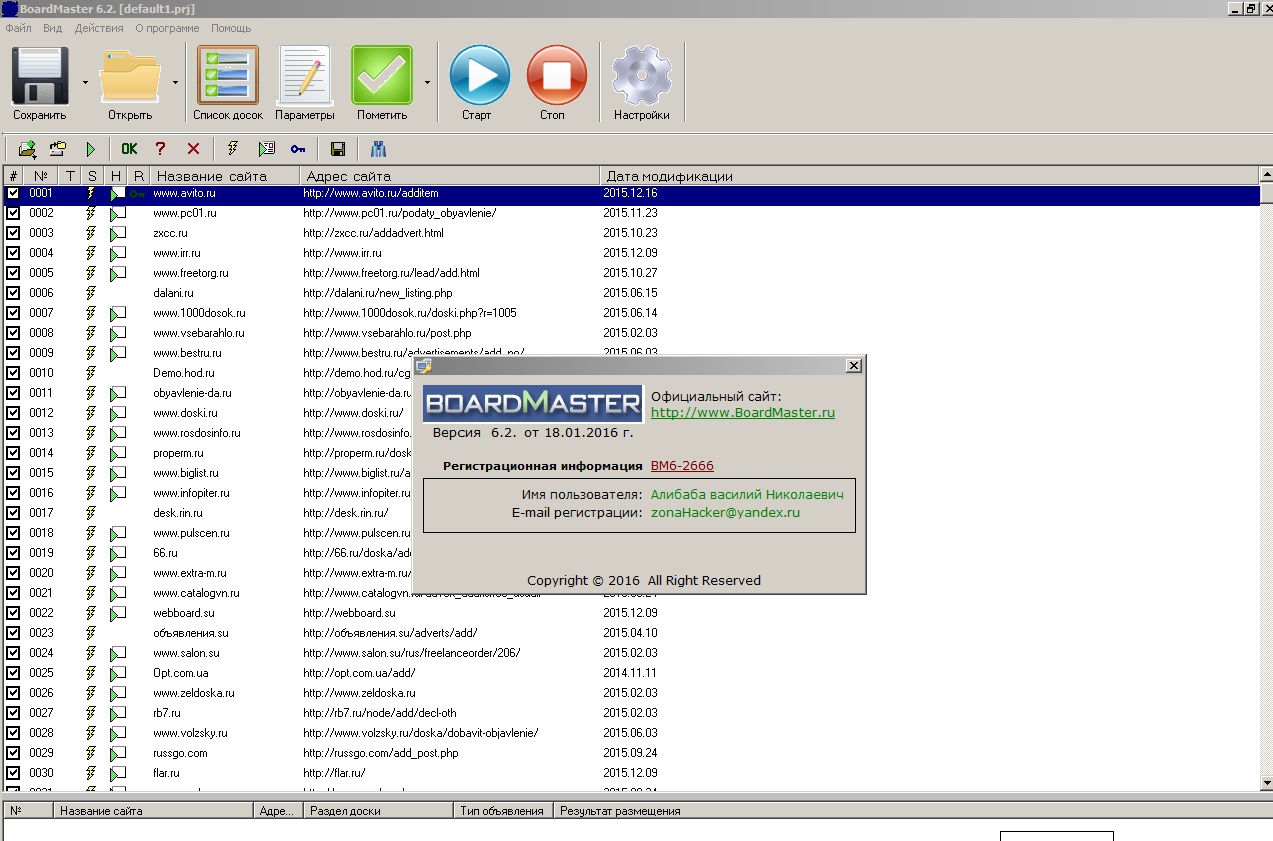Viewport: 1273px width, 841px height.
Task: Sort by Название сайта column header
Action: [225, 176]
